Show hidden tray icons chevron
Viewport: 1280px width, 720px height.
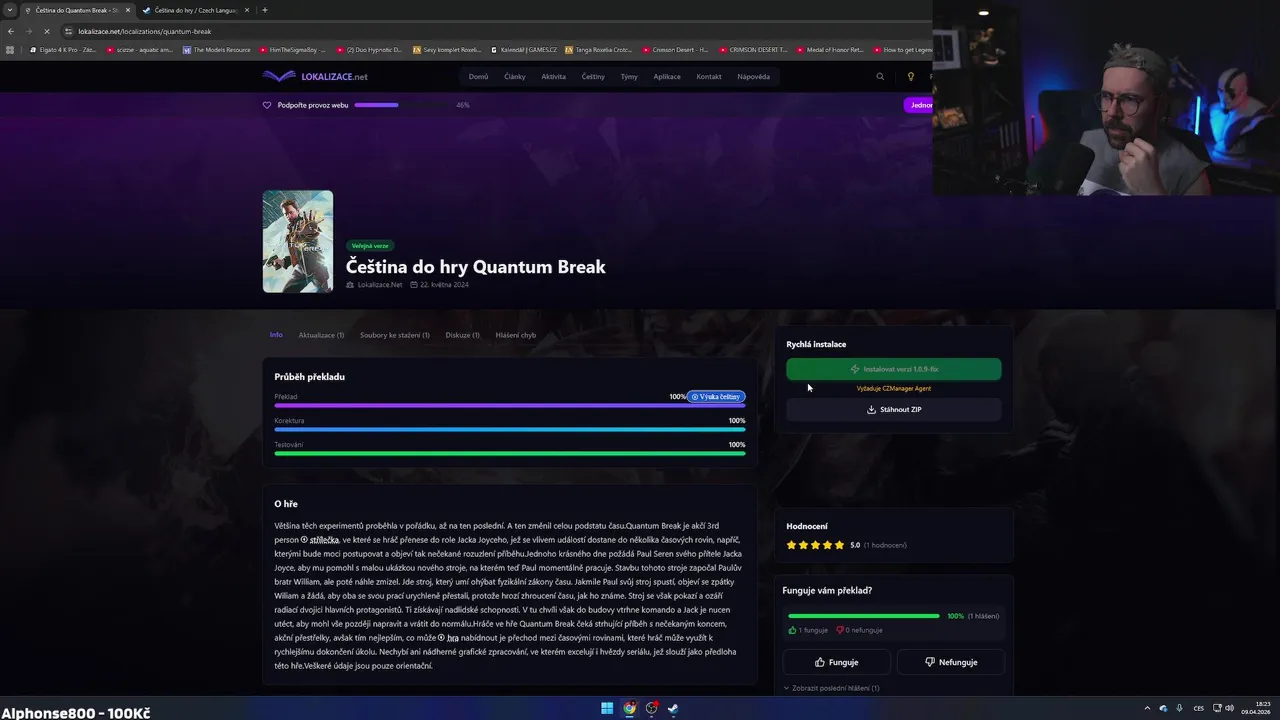1147,708
